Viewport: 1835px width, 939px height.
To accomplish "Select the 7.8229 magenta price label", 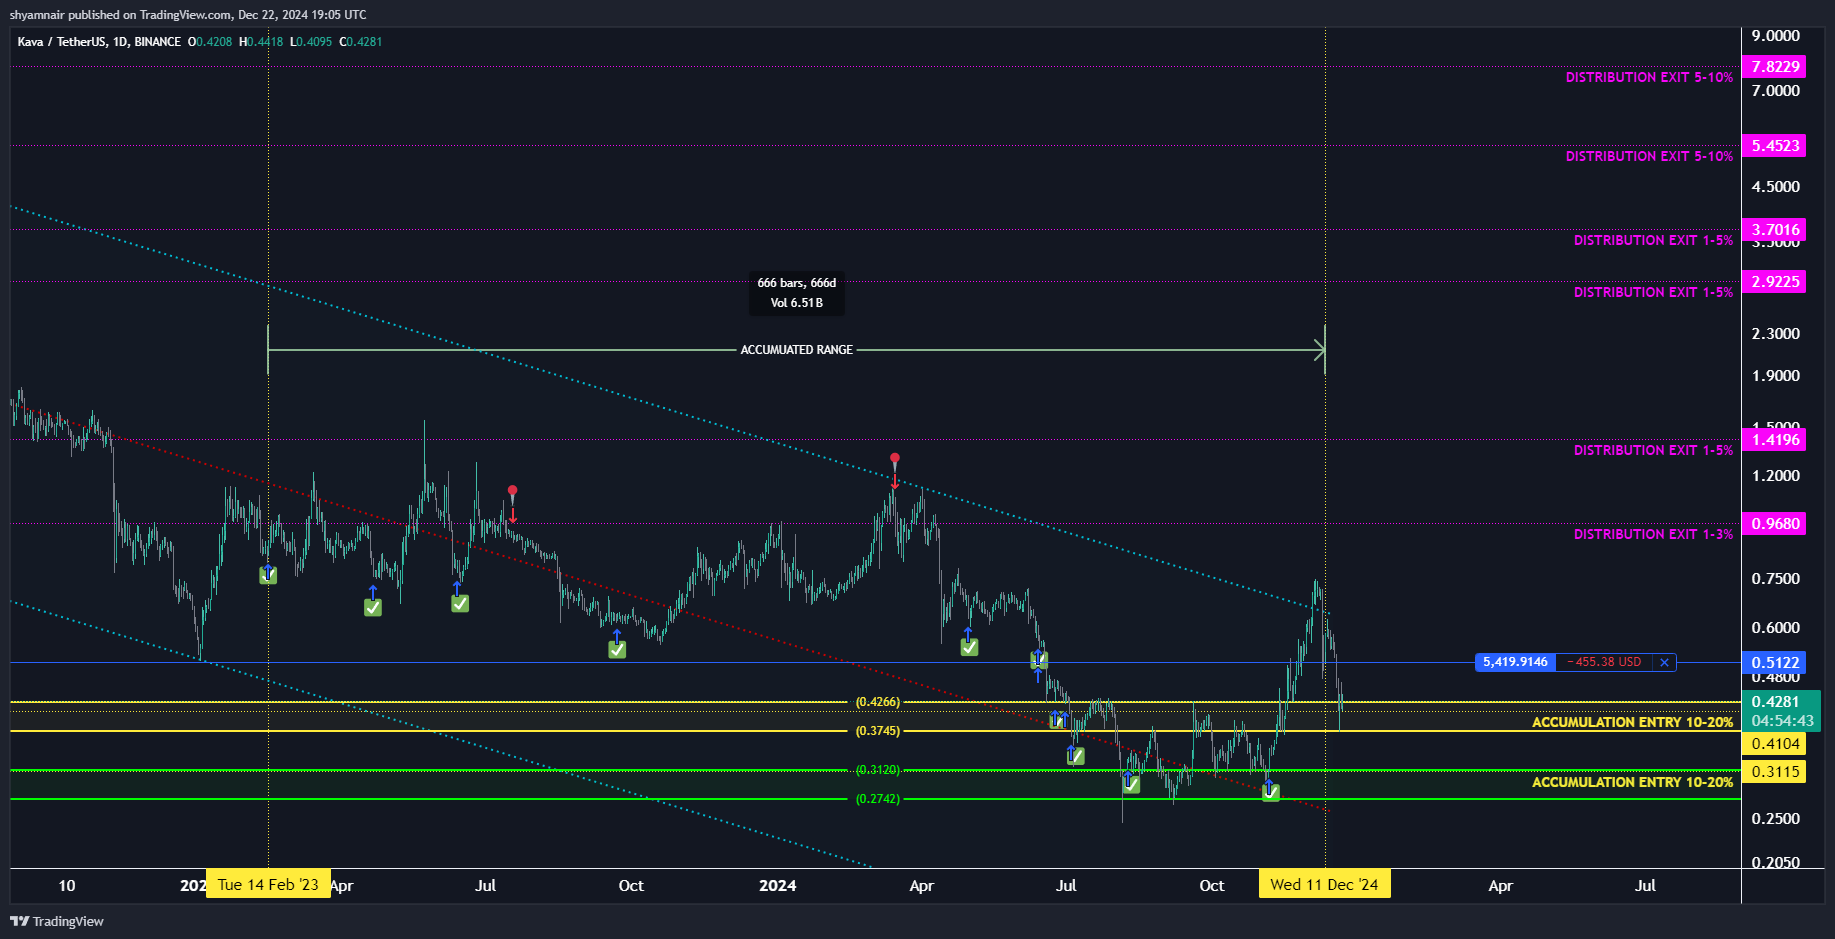I will click(1774, 67).
